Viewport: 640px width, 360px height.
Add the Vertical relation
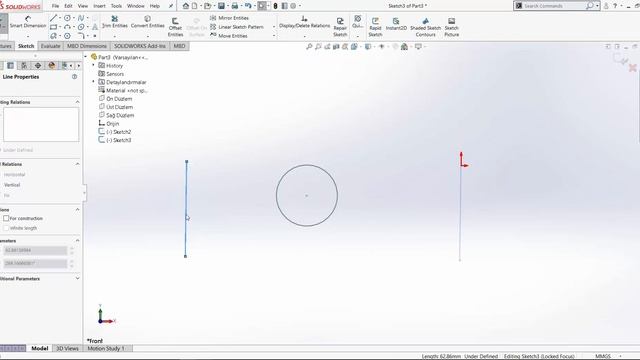tap(12, 185)
